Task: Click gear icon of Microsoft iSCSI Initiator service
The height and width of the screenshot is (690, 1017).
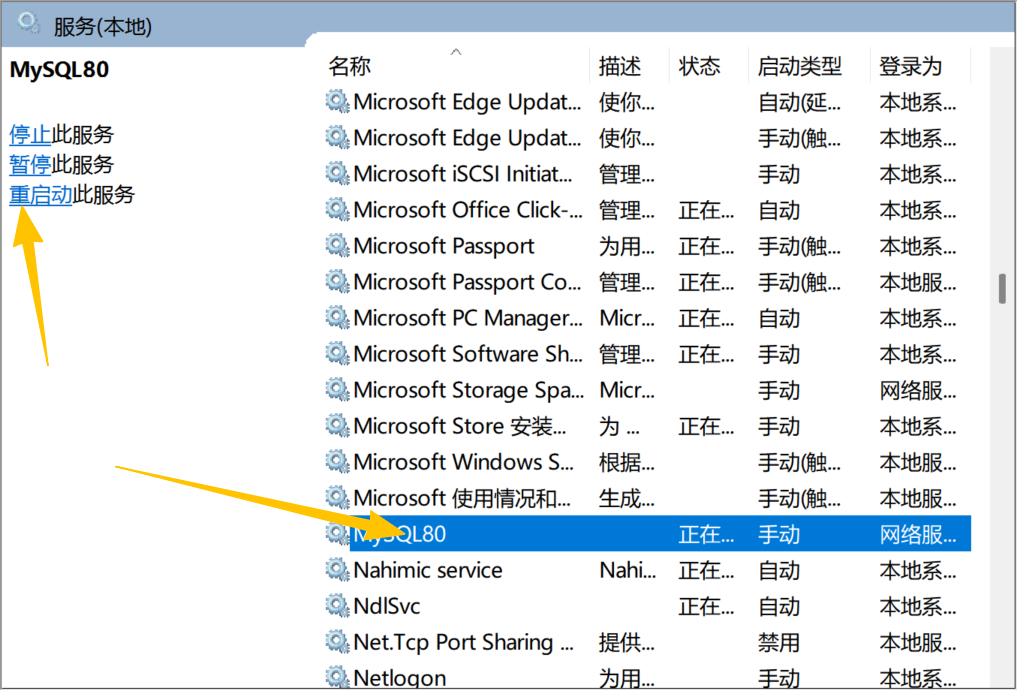Action: (337, 173)
